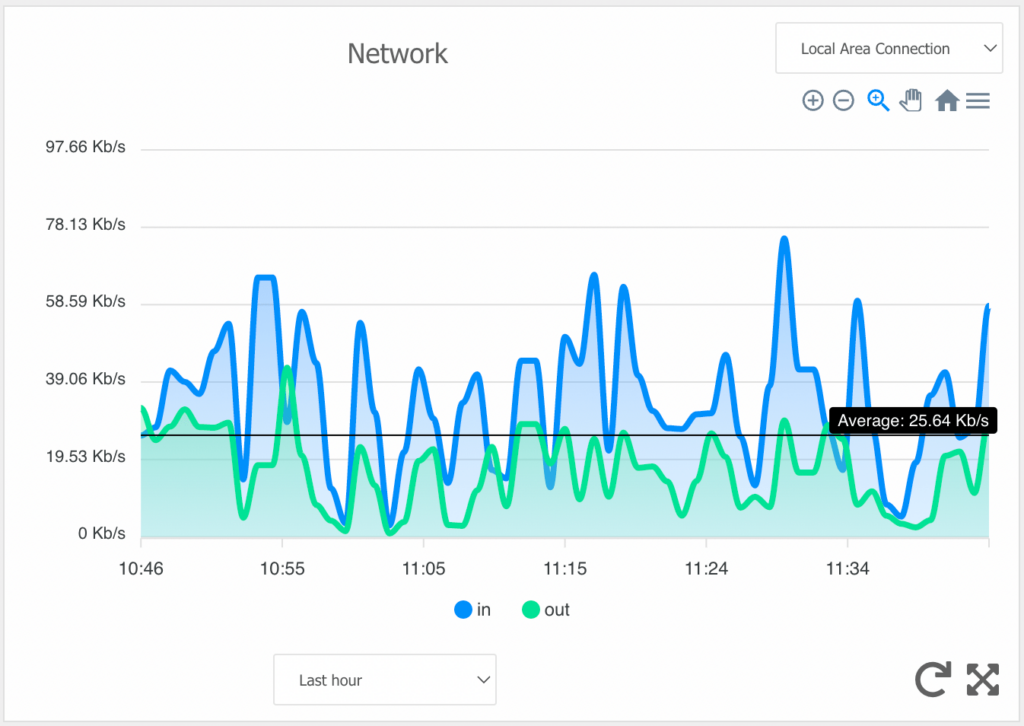Screen dimensions: 1024x726
Task: Reset chart view with the home icon
Action: [x=946, y=100]
